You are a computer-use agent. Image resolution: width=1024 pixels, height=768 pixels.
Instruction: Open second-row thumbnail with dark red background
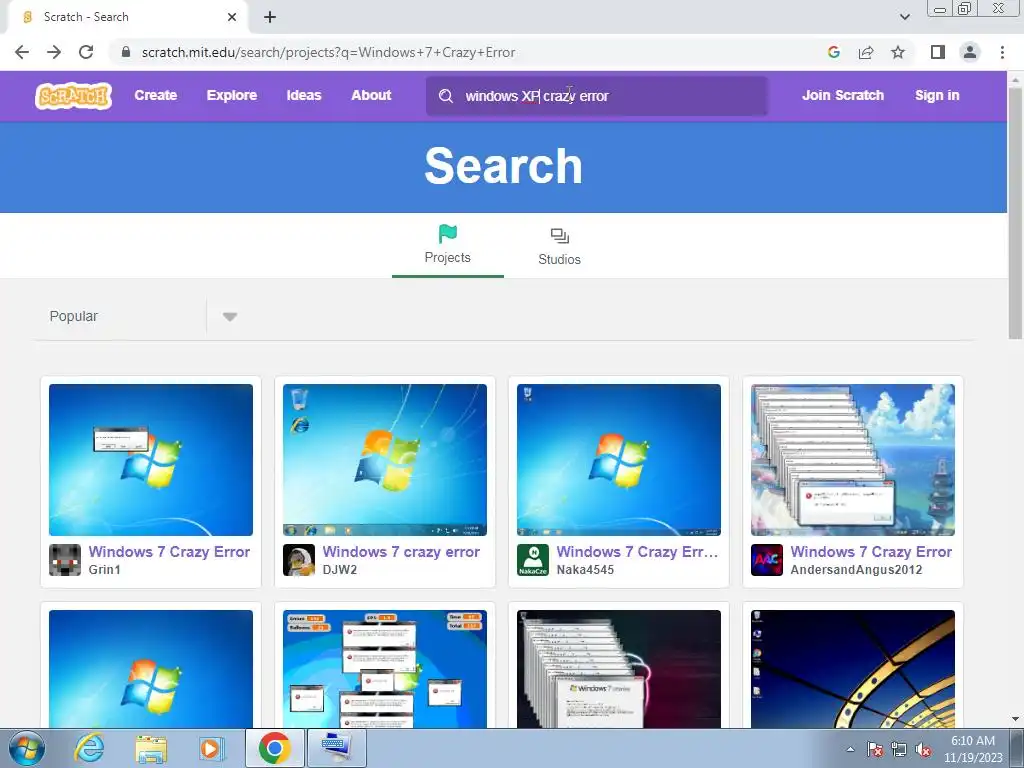click(x=618, y=669)
